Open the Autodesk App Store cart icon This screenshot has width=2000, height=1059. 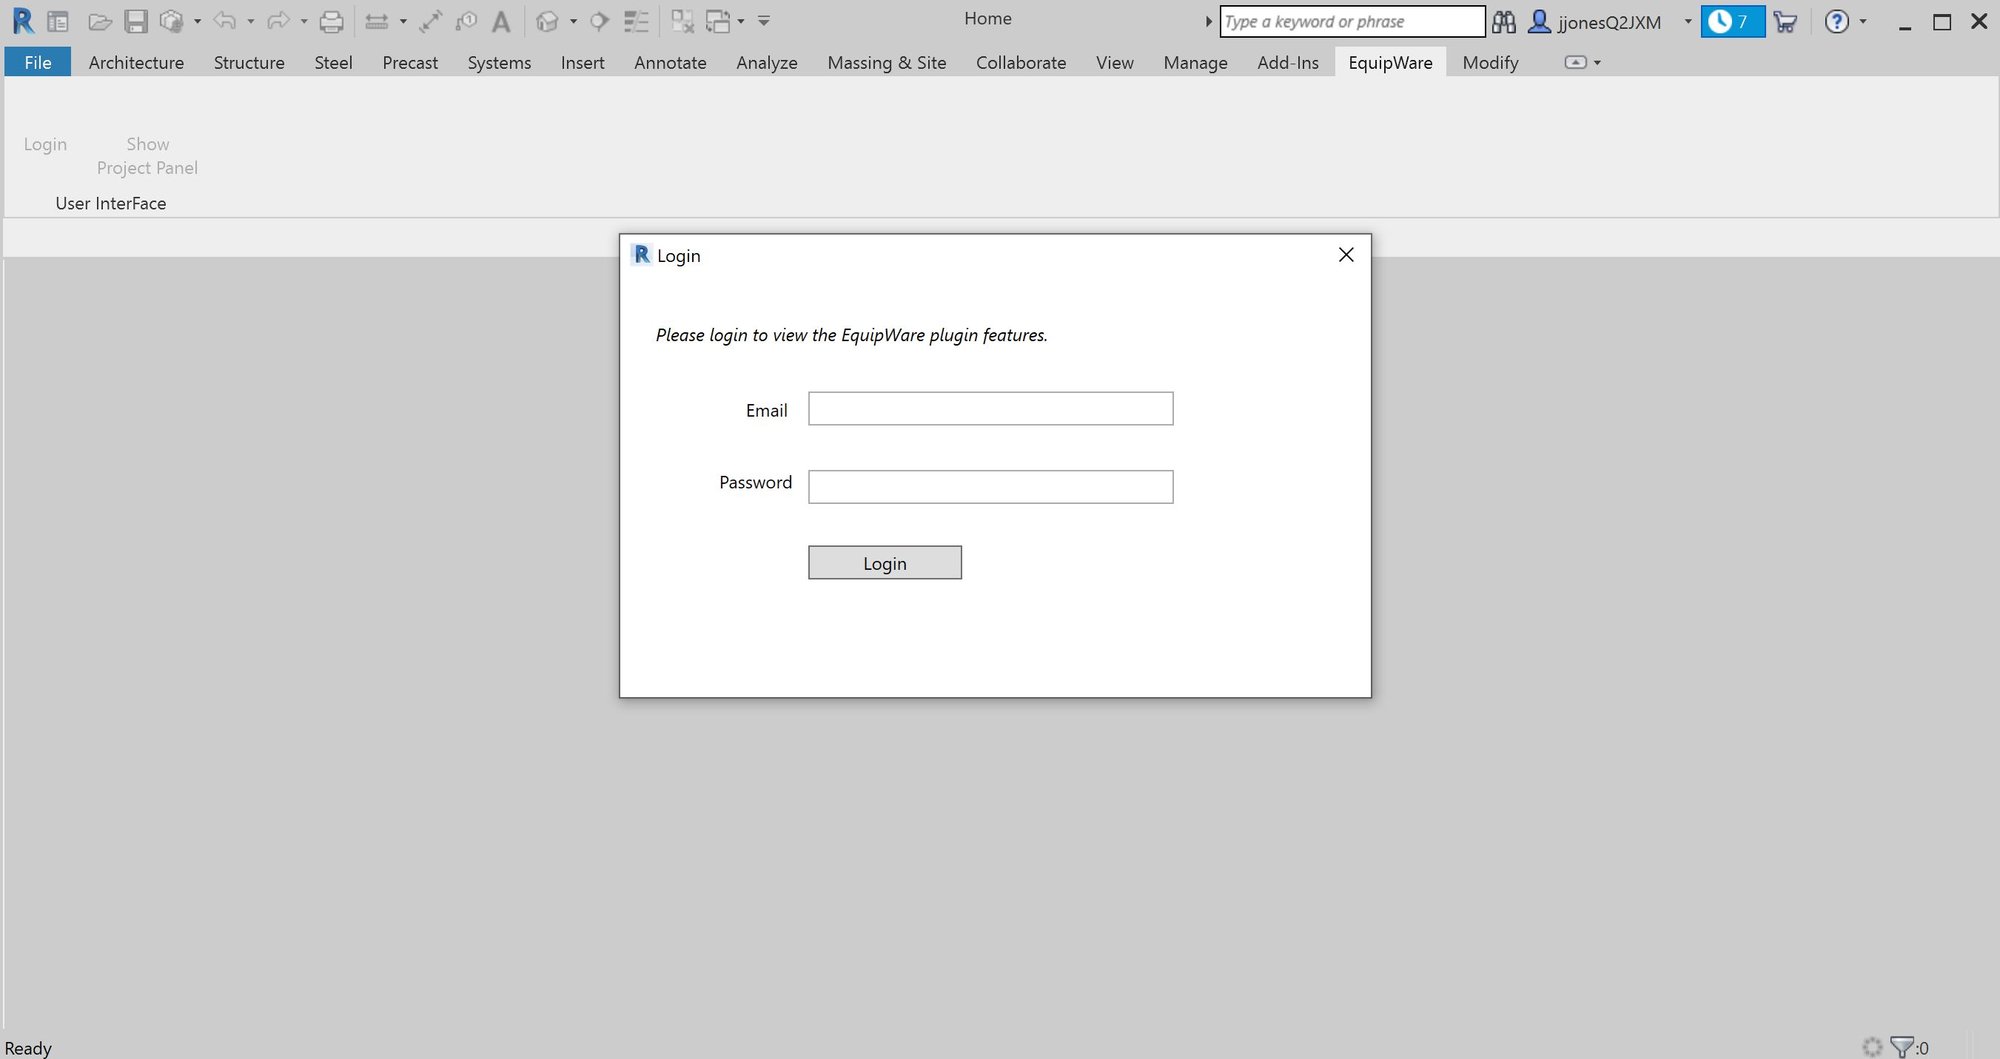coord(1785,21)
